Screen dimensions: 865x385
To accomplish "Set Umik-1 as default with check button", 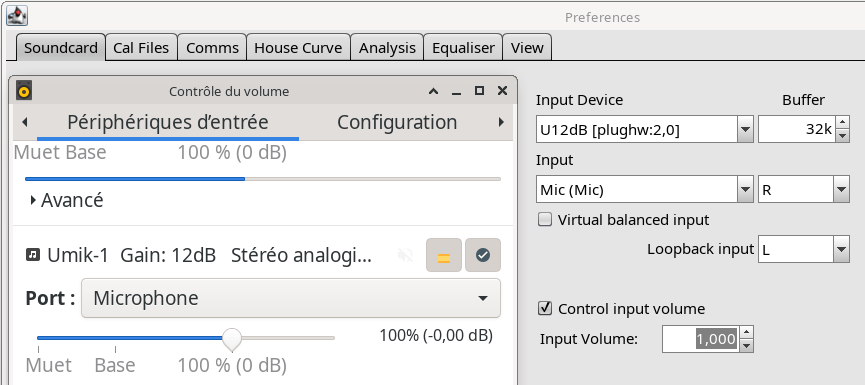I will [483, 255].
